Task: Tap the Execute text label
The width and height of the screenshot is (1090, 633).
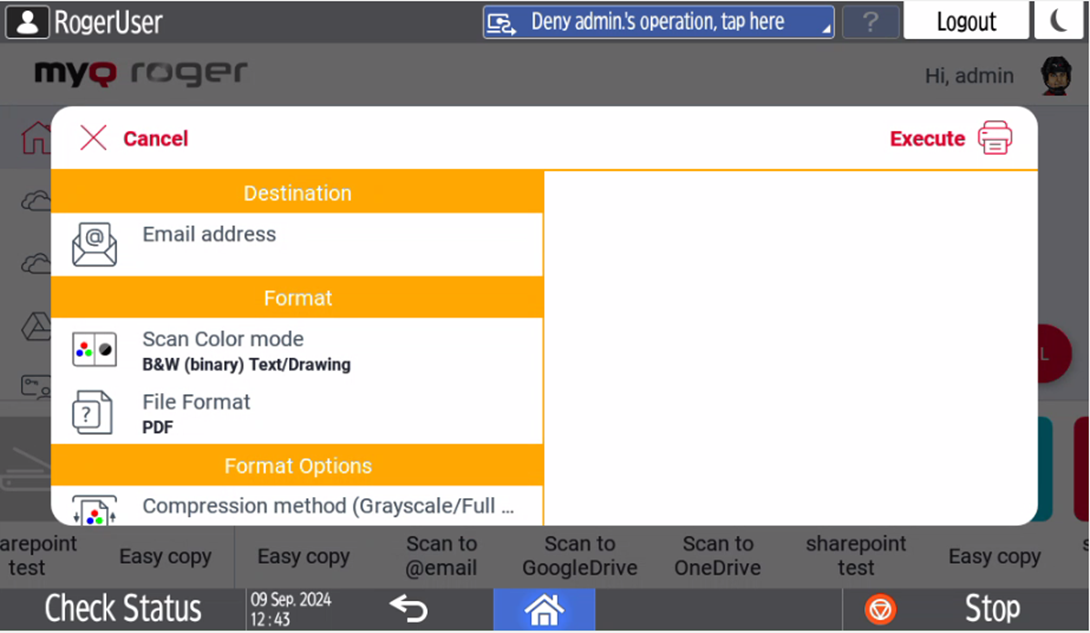Action: (x=927, y=139)
